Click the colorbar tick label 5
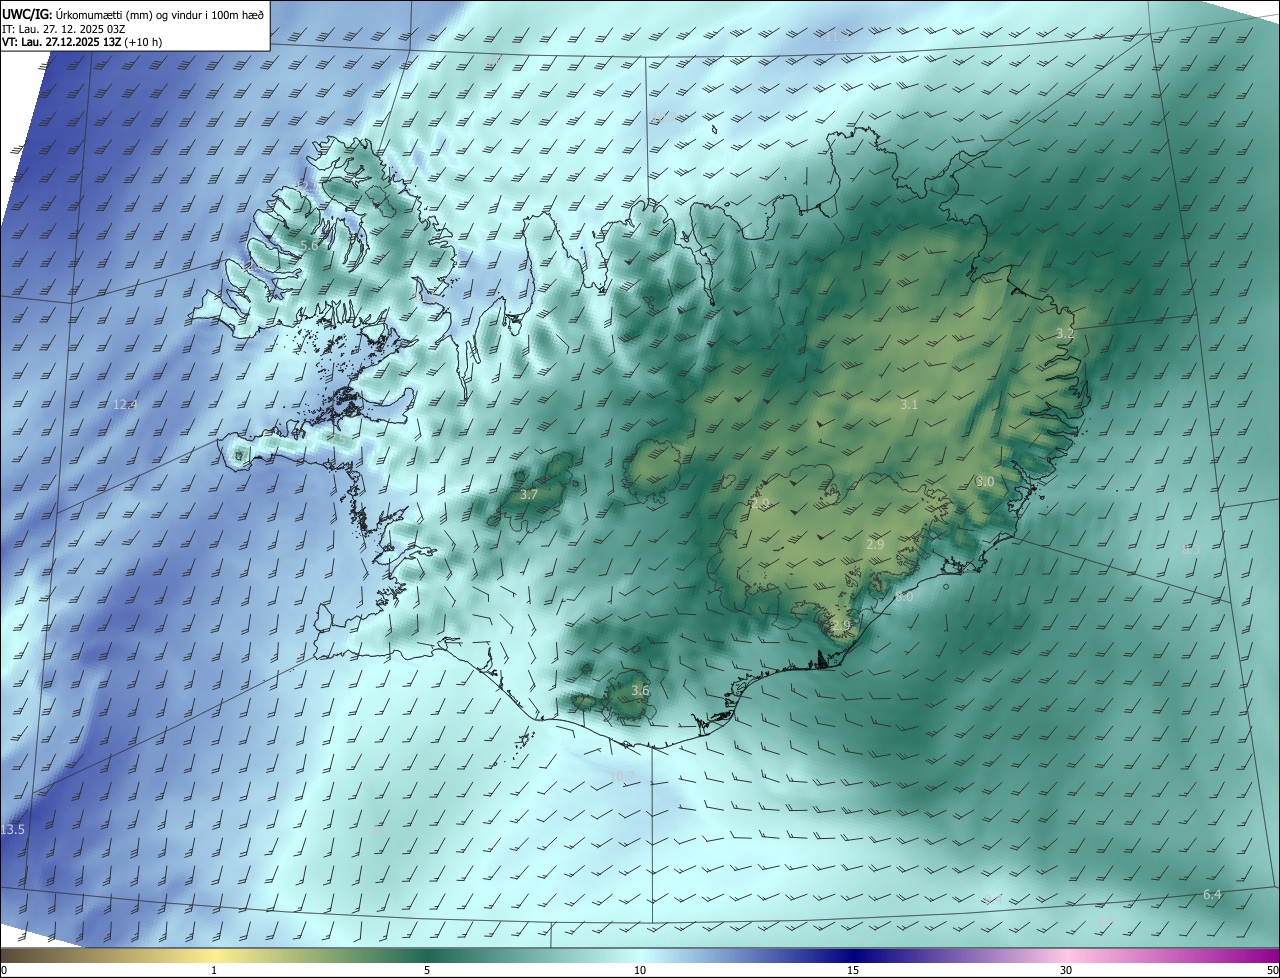 [x=427, y=970]
